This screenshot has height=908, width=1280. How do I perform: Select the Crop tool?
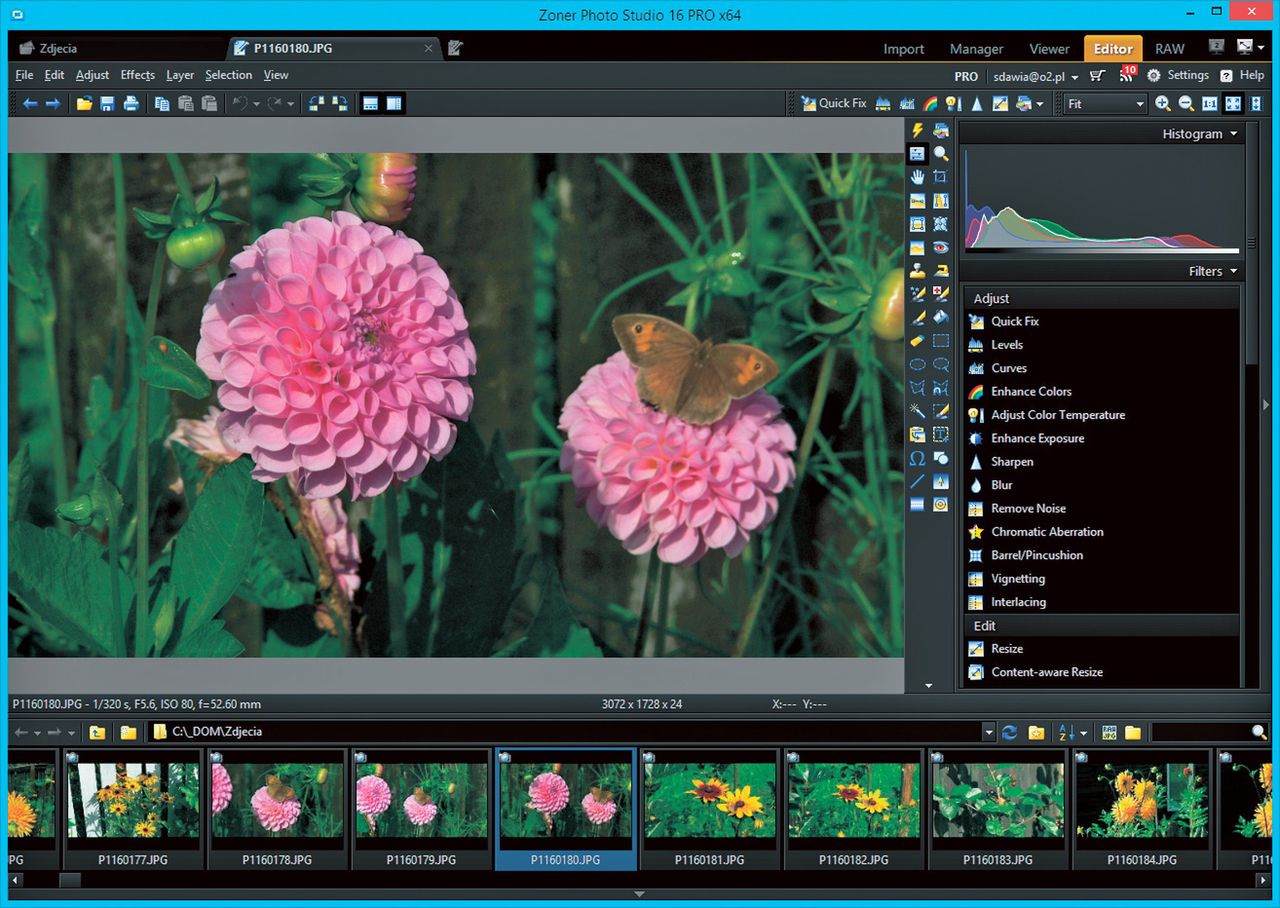(x=940, y=177)
